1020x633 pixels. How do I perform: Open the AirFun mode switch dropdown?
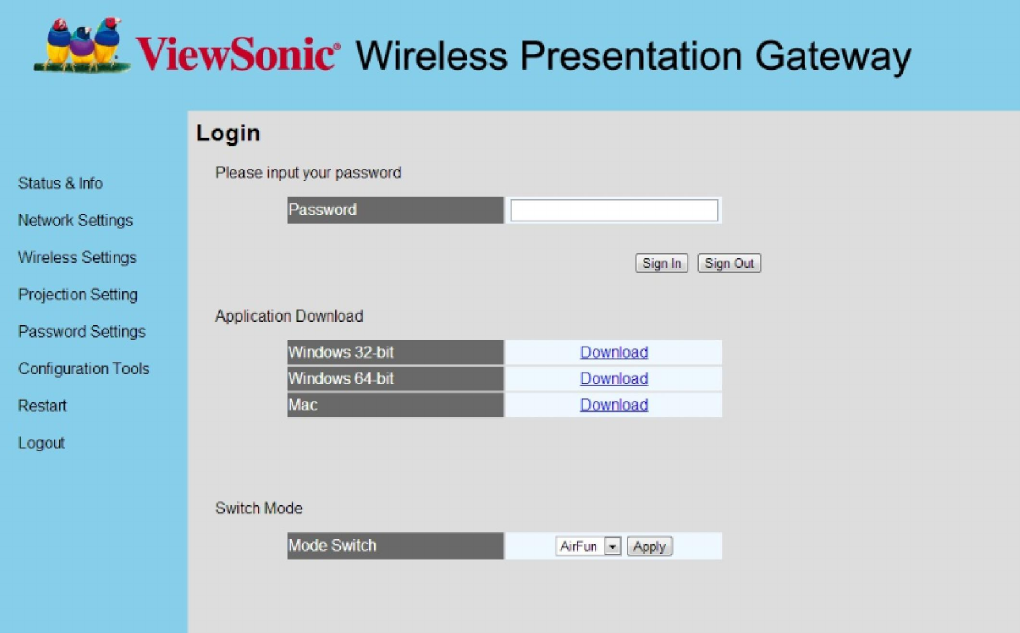pos(589,546)
